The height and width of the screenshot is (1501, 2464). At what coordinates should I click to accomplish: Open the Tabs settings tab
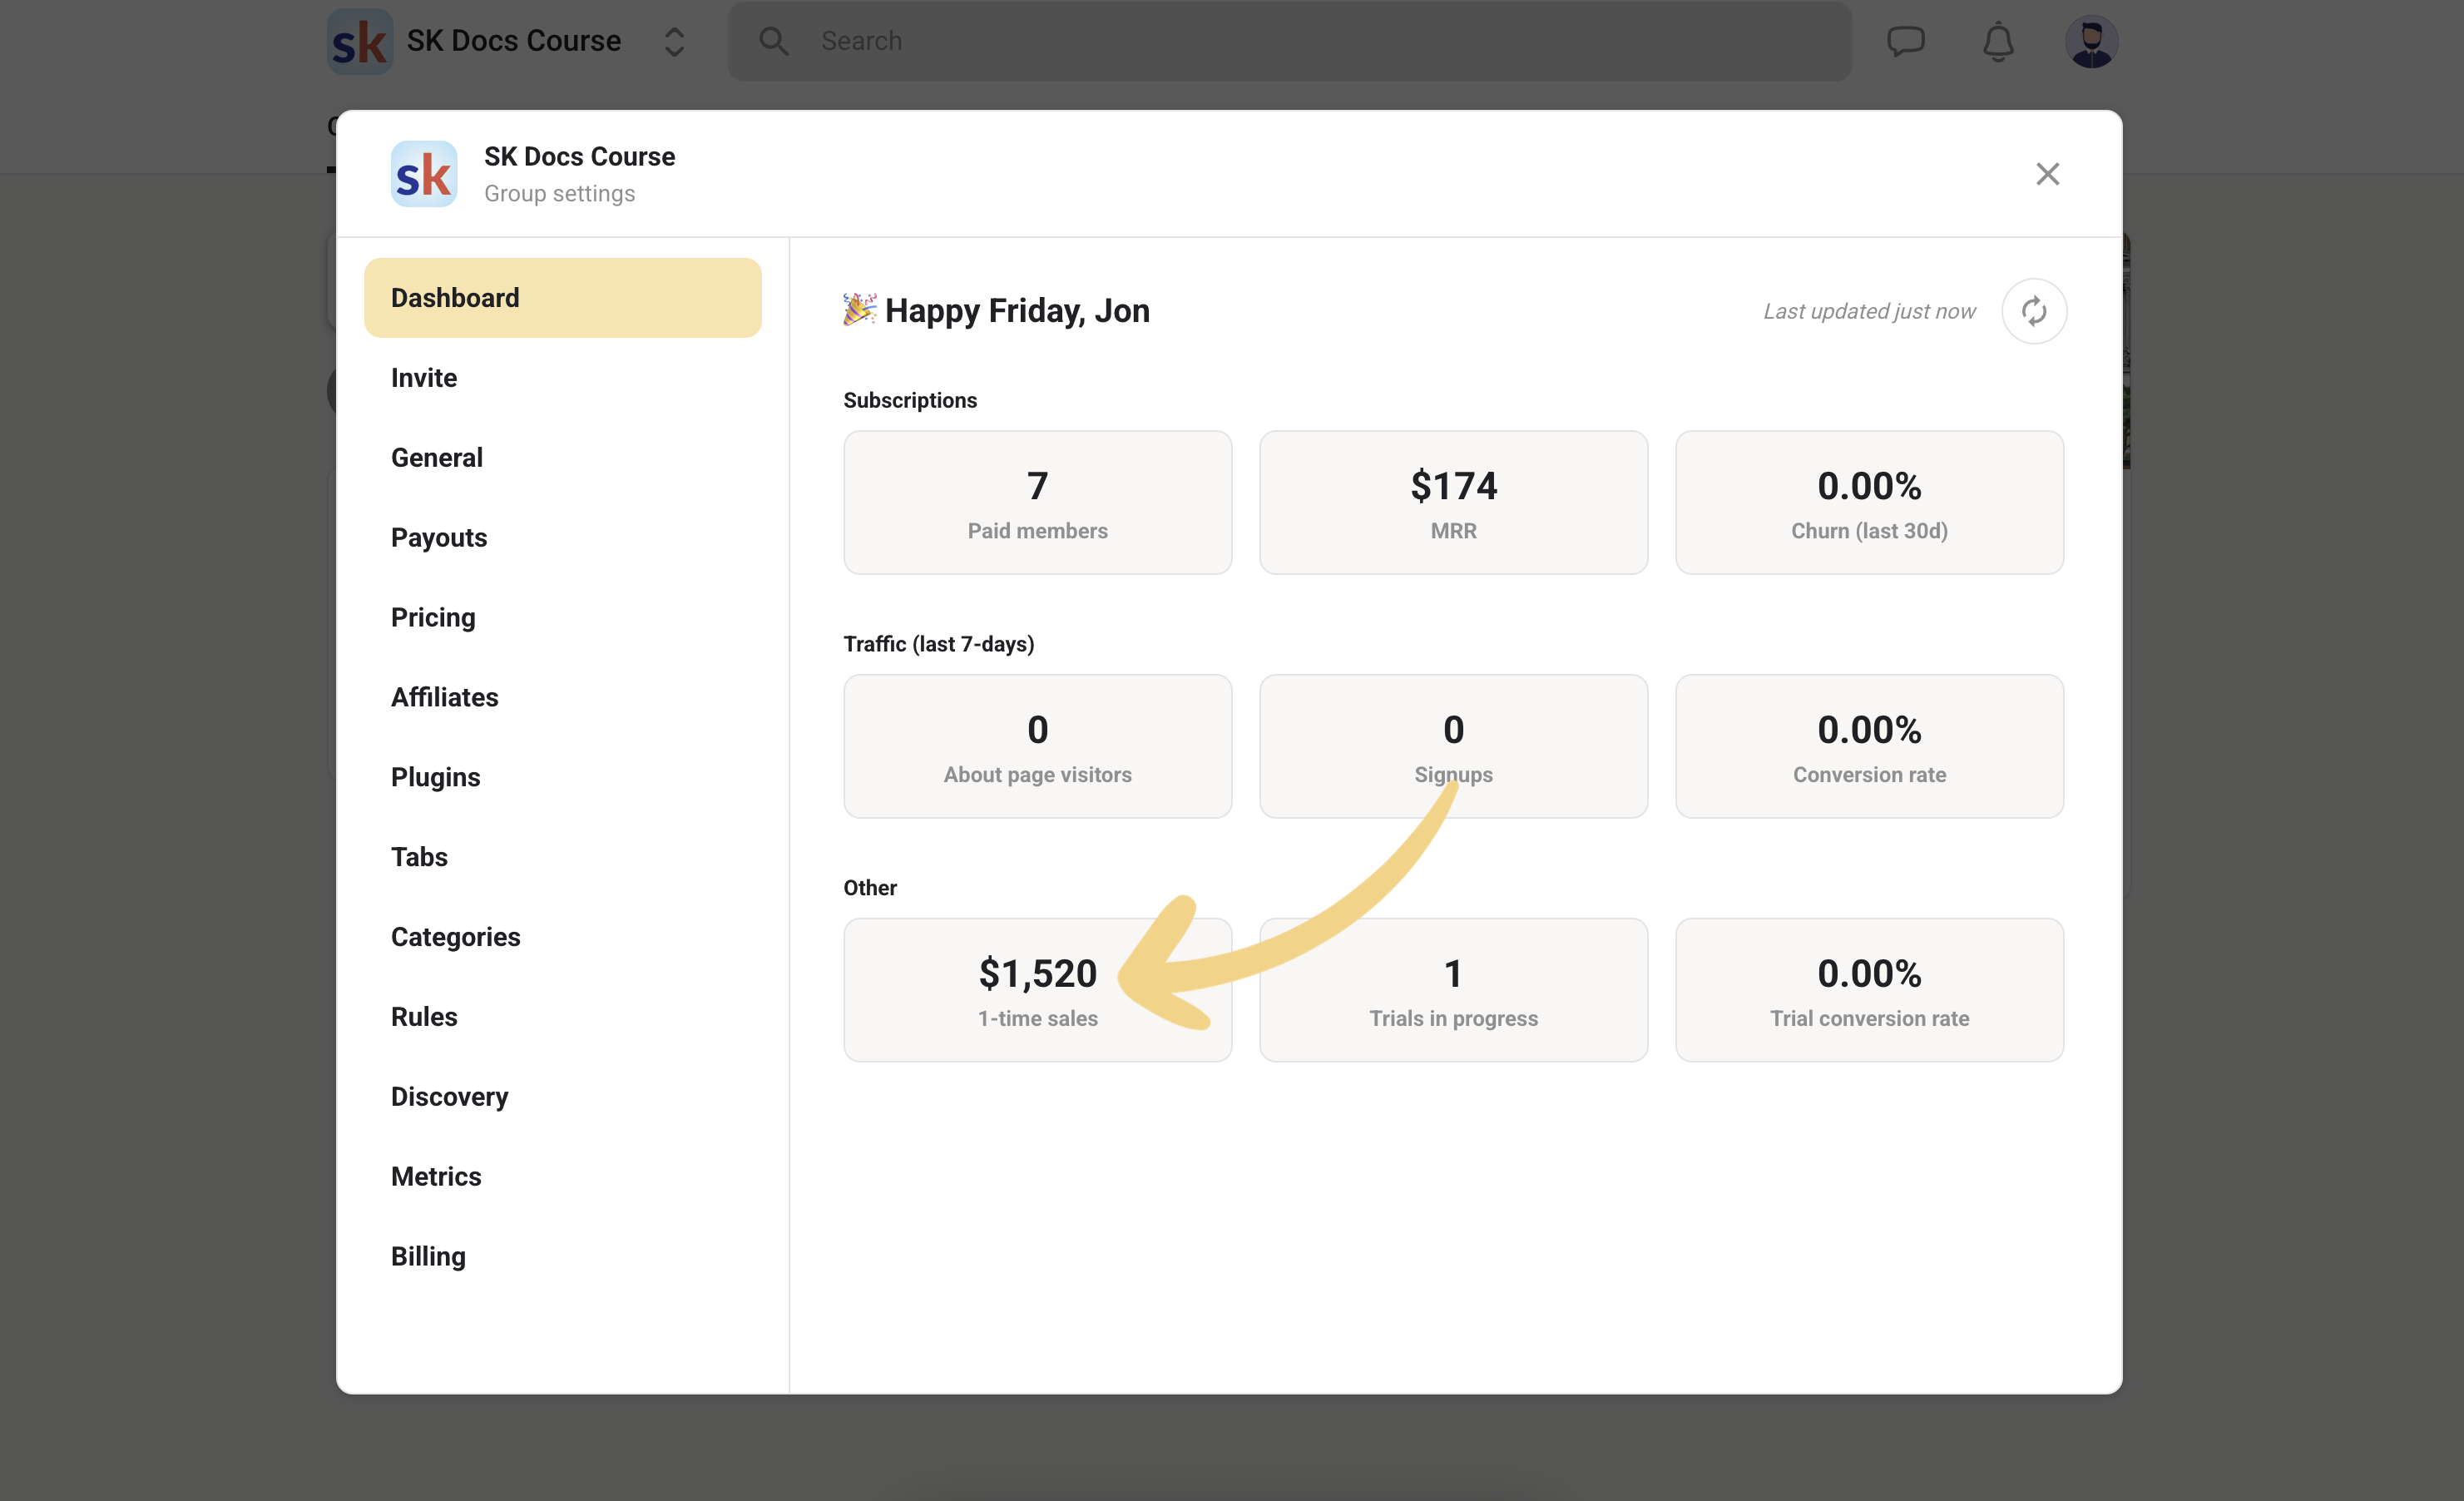pos(562,857)
